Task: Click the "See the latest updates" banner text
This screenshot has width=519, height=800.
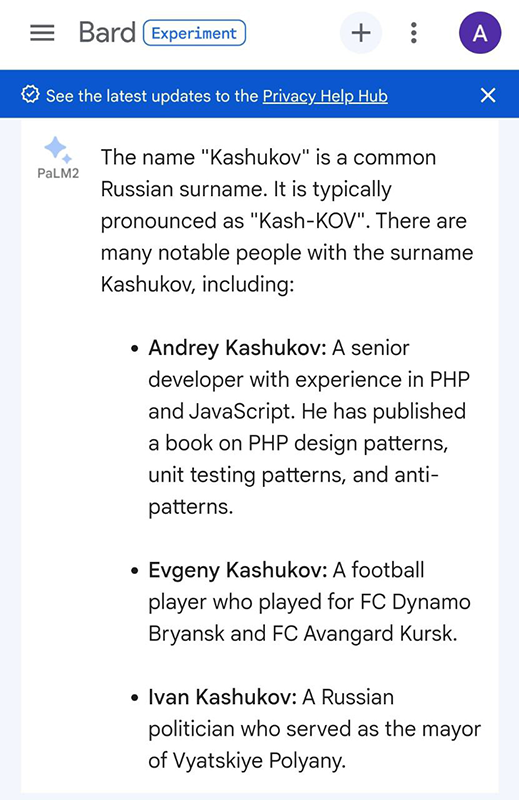Action: click(x=152, y=96)
